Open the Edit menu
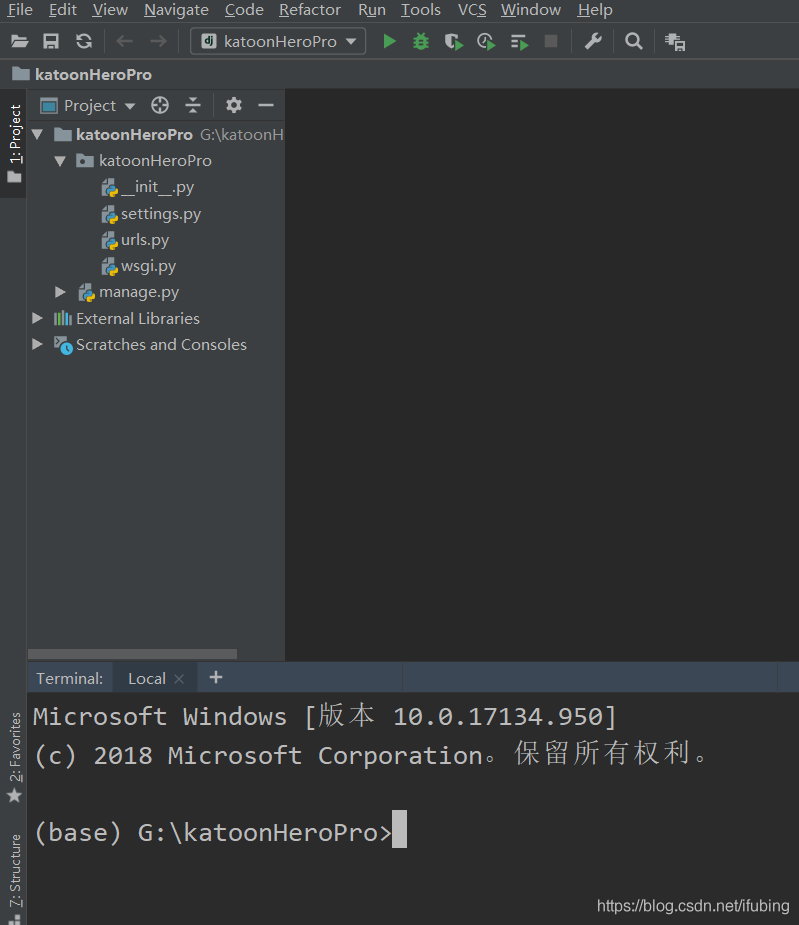This screenshot has width=799, height=925. tap(63, 10)
